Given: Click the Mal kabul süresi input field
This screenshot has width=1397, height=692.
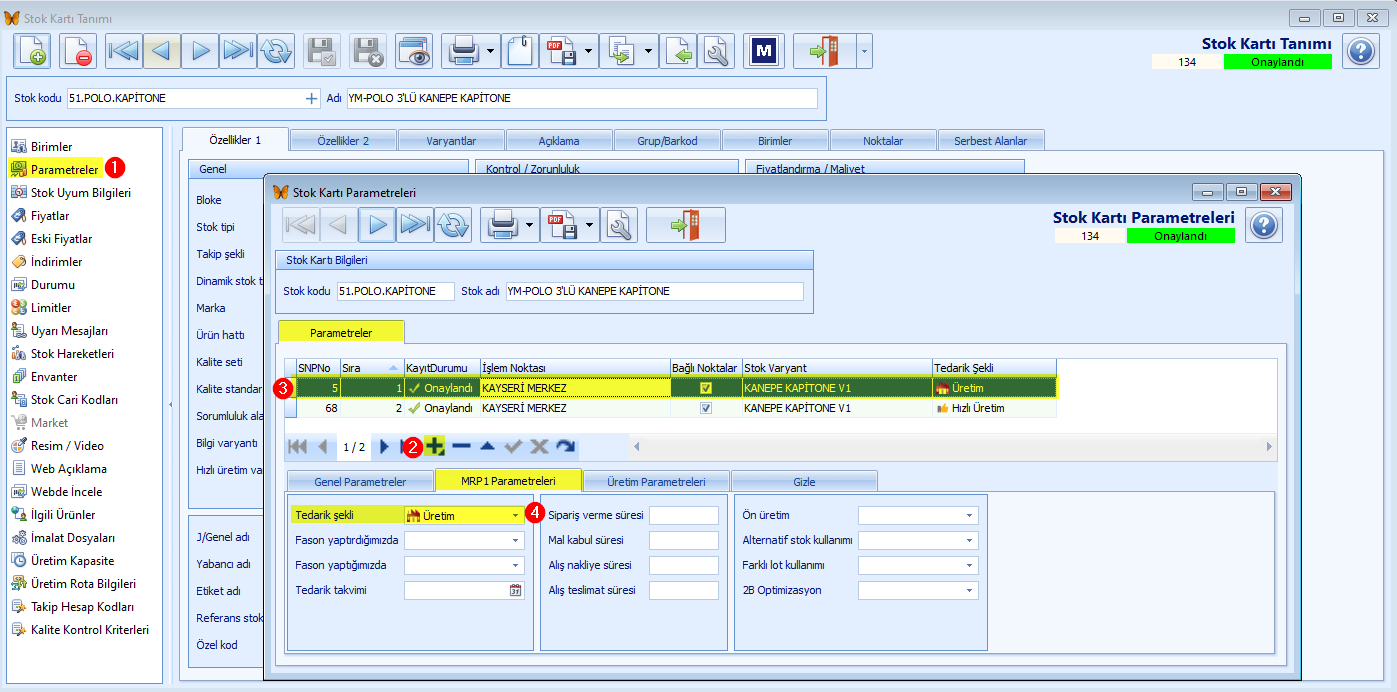Looking at the screenshot, I should point(684,540).
